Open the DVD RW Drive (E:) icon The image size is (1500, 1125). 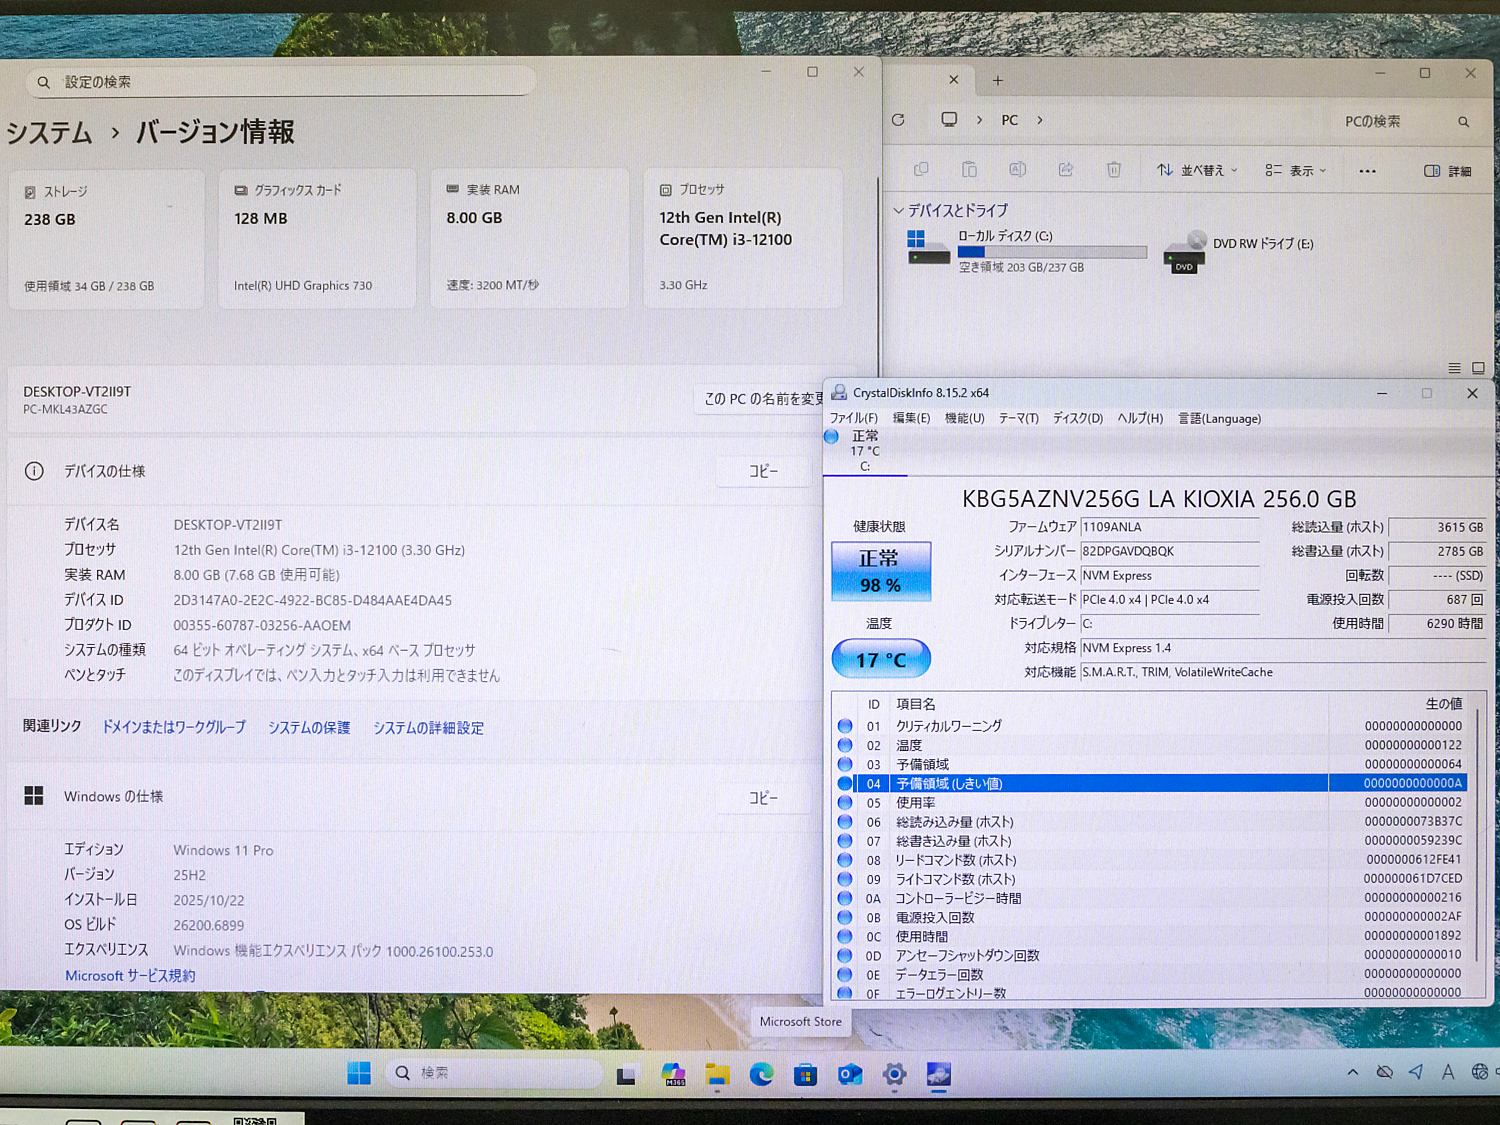(1185, 250)
